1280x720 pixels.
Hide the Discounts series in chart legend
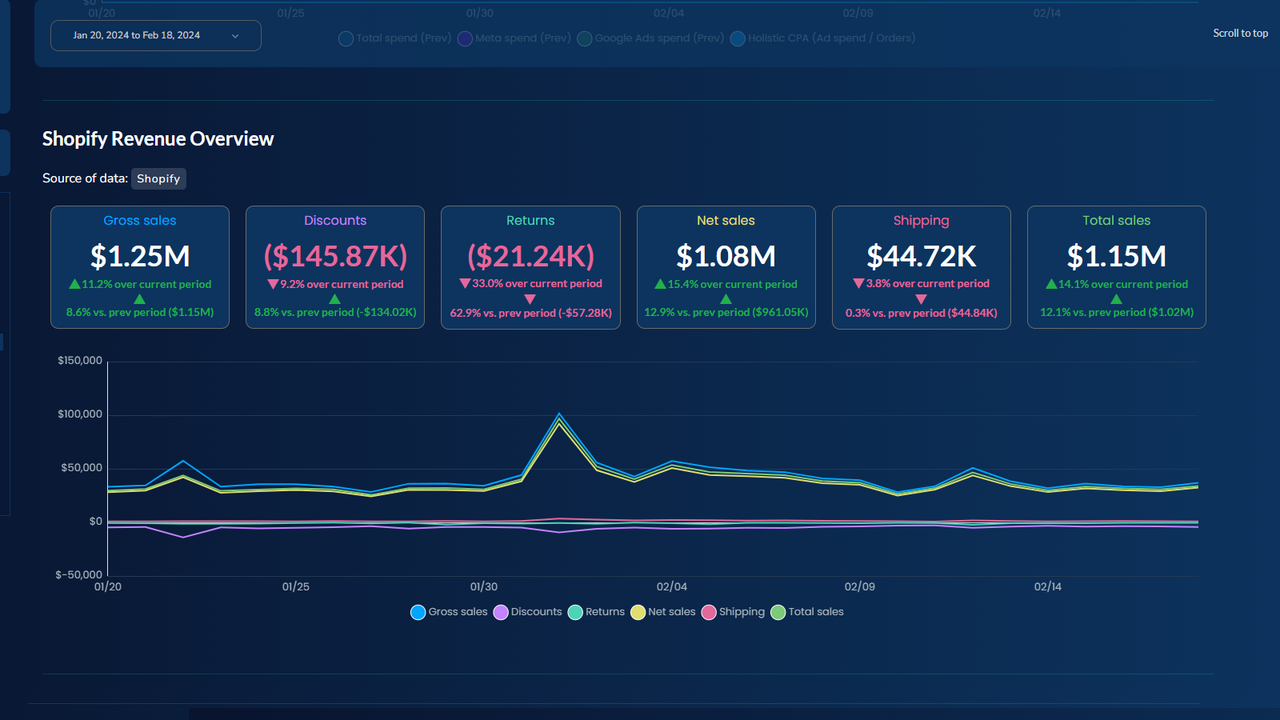click(528, 612)
